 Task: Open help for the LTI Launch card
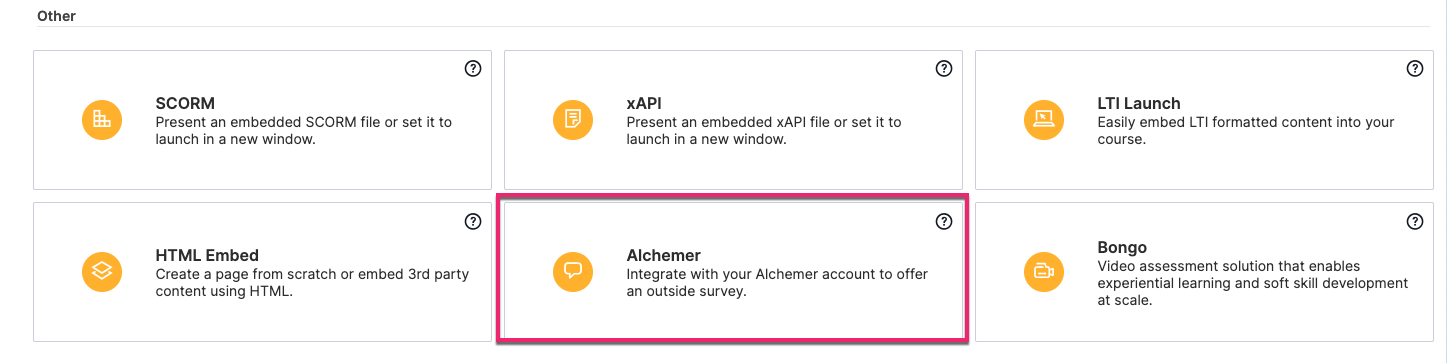(x=1415, y=69)
